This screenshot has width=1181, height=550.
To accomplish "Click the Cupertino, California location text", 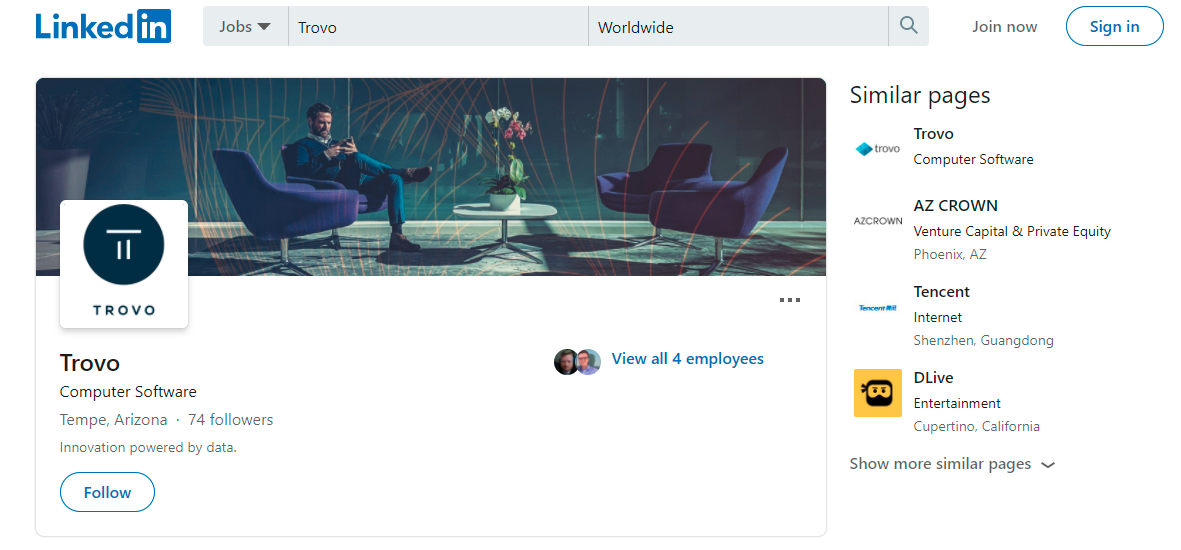I will [976, 426].
